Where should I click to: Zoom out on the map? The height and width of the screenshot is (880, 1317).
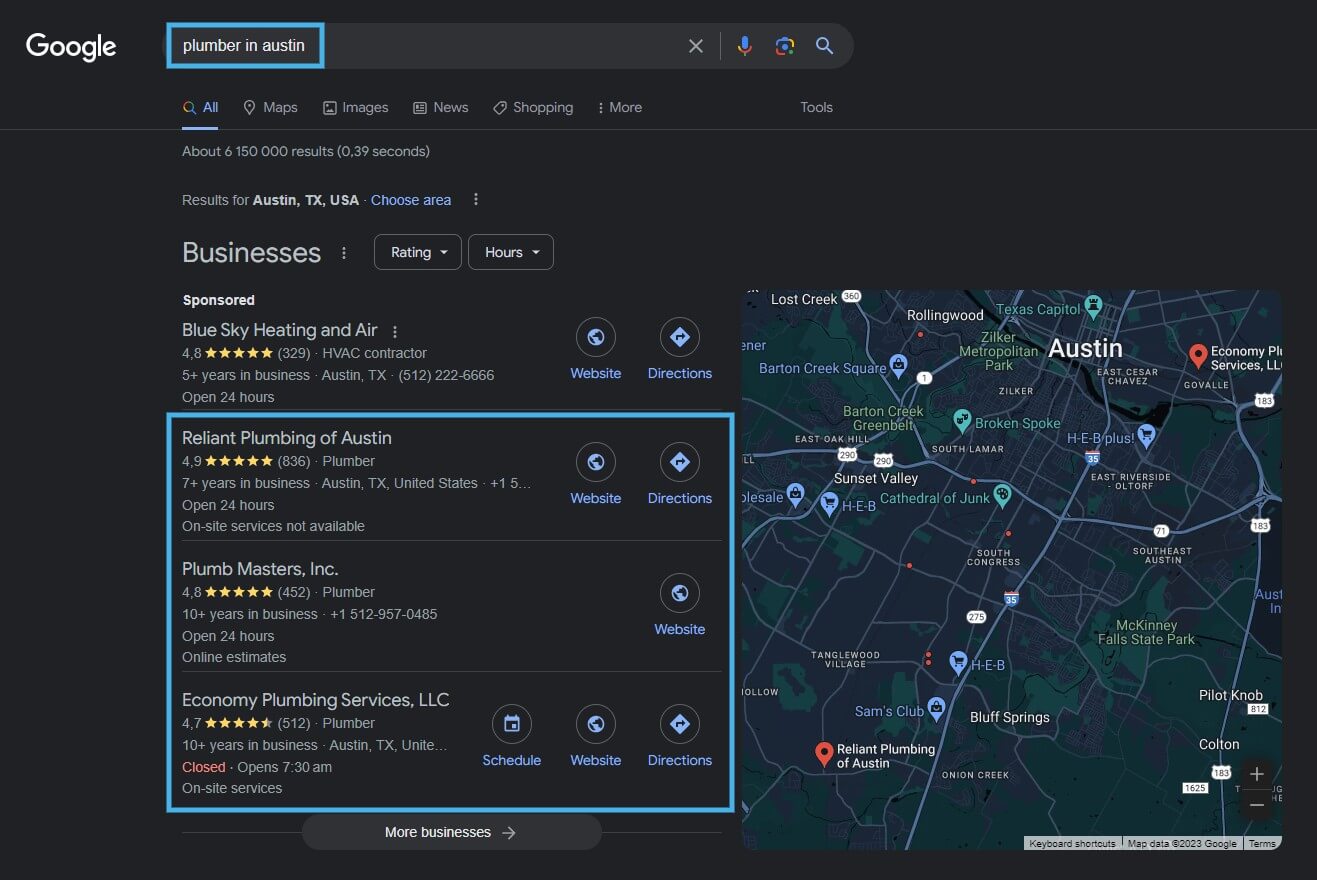1256,804
